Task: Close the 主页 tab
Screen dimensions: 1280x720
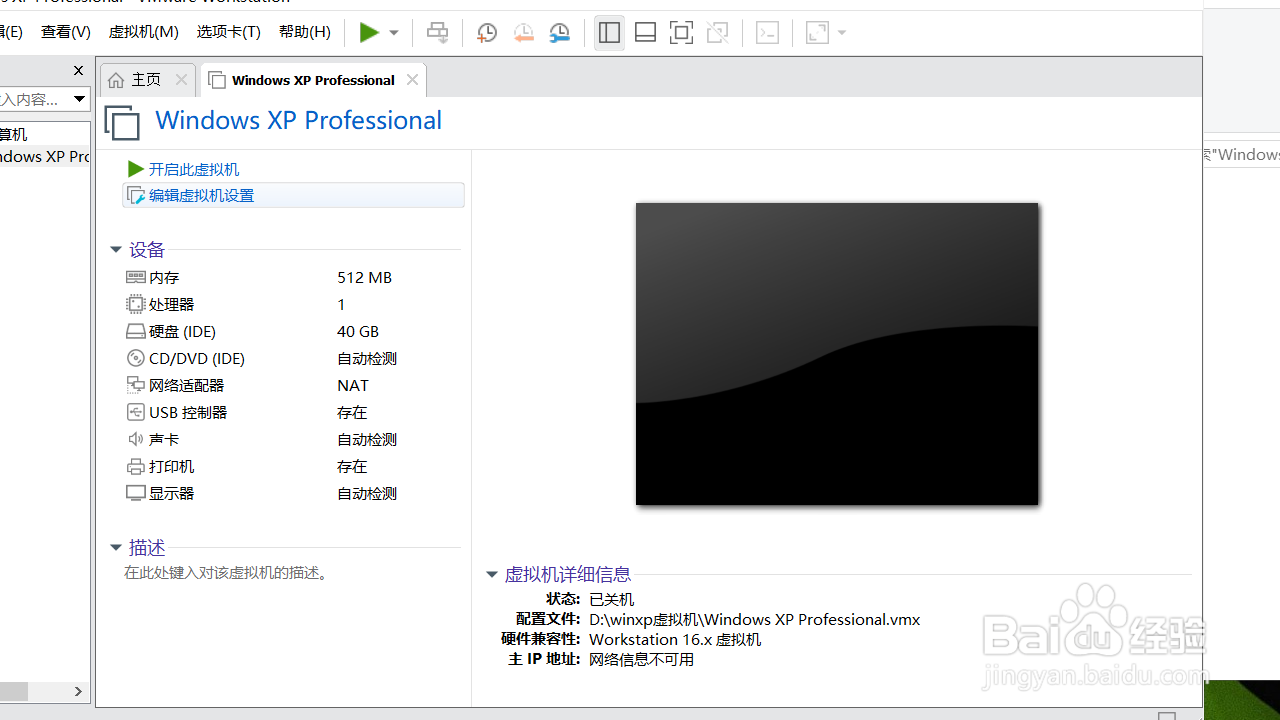Action: pyautogui.click(x=181, y=80)
